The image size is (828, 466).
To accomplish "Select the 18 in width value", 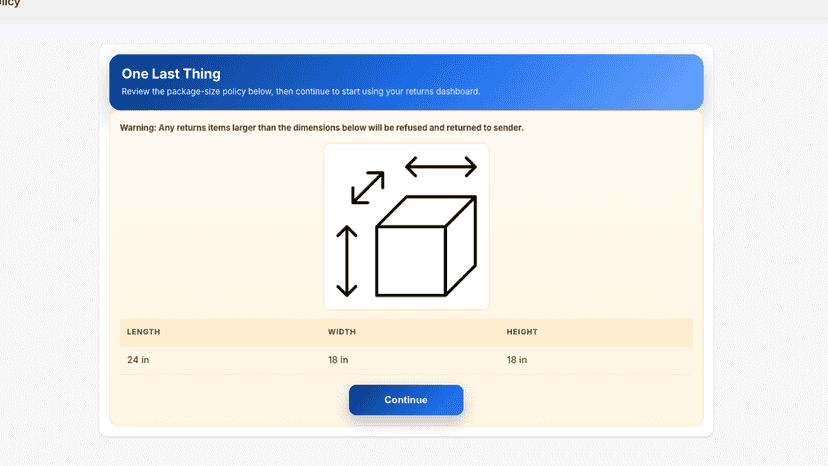I will click(x=338, y=360).
